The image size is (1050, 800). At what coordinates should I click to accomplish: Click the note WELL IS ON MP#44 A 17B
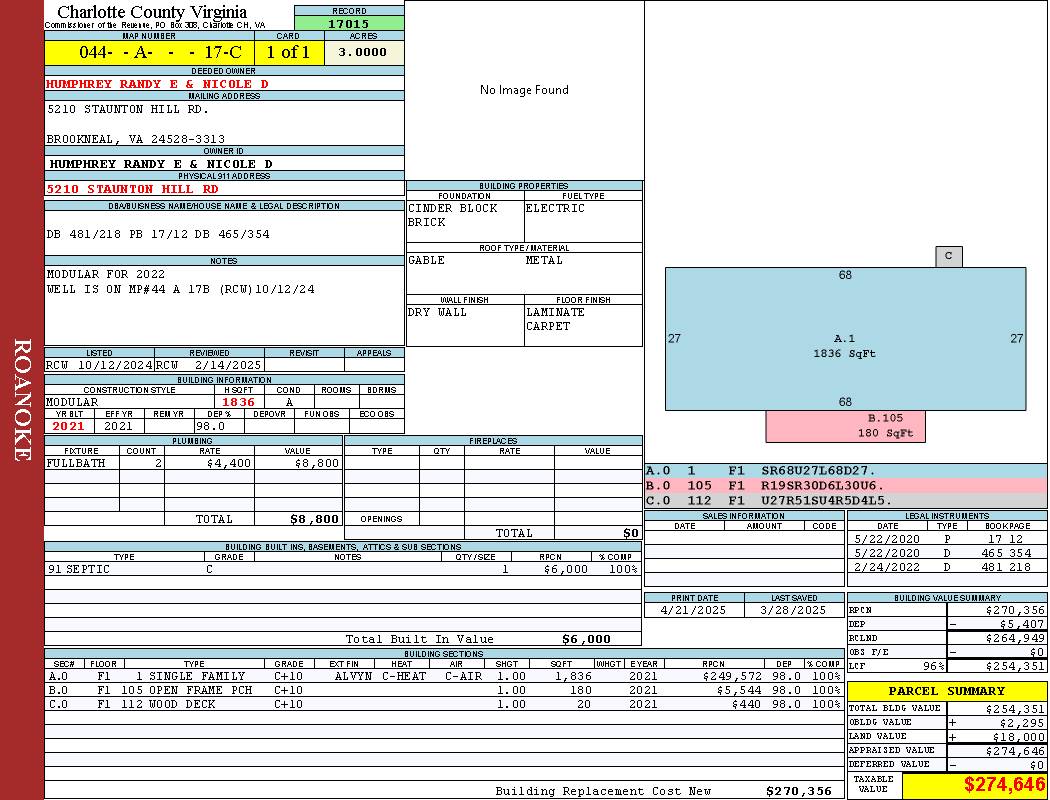pyautogui.click(x=180, y=289)
